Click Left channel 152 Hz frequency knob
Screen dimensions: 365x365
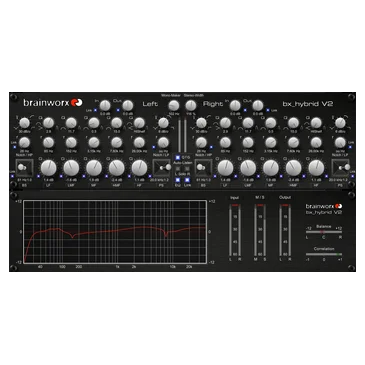click(x=71, y=143)
